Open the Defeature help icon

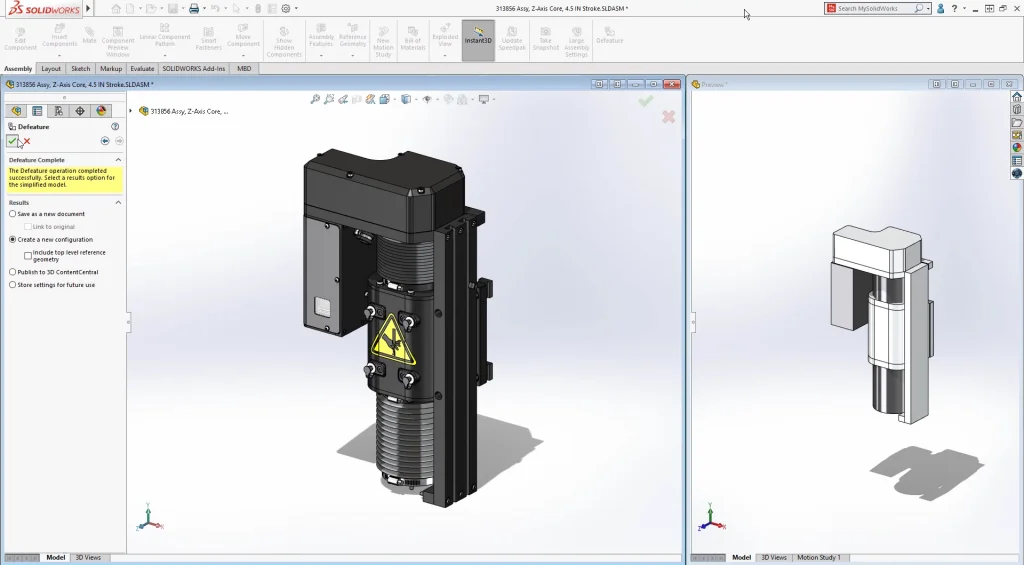click(x=115, y=127)
